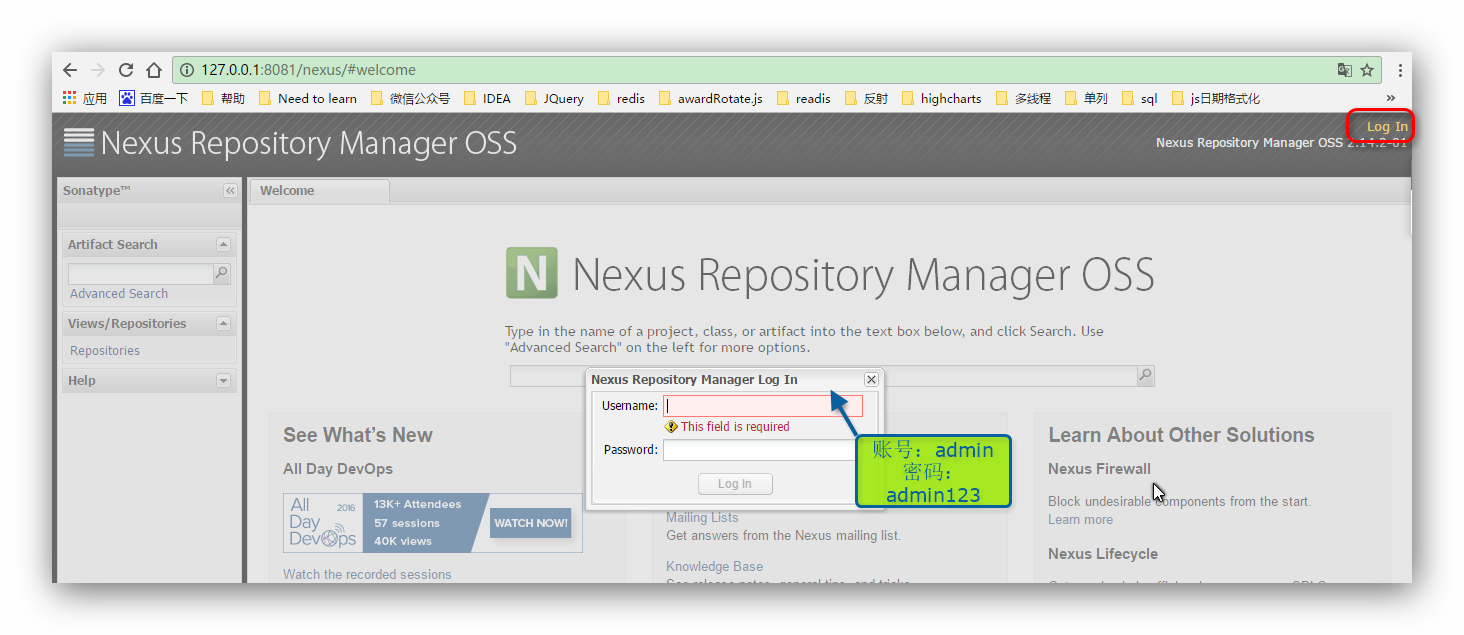1464x635 pixels.
Task: Open the 微信公众号 bookmark folder
Action: [410, 98]
